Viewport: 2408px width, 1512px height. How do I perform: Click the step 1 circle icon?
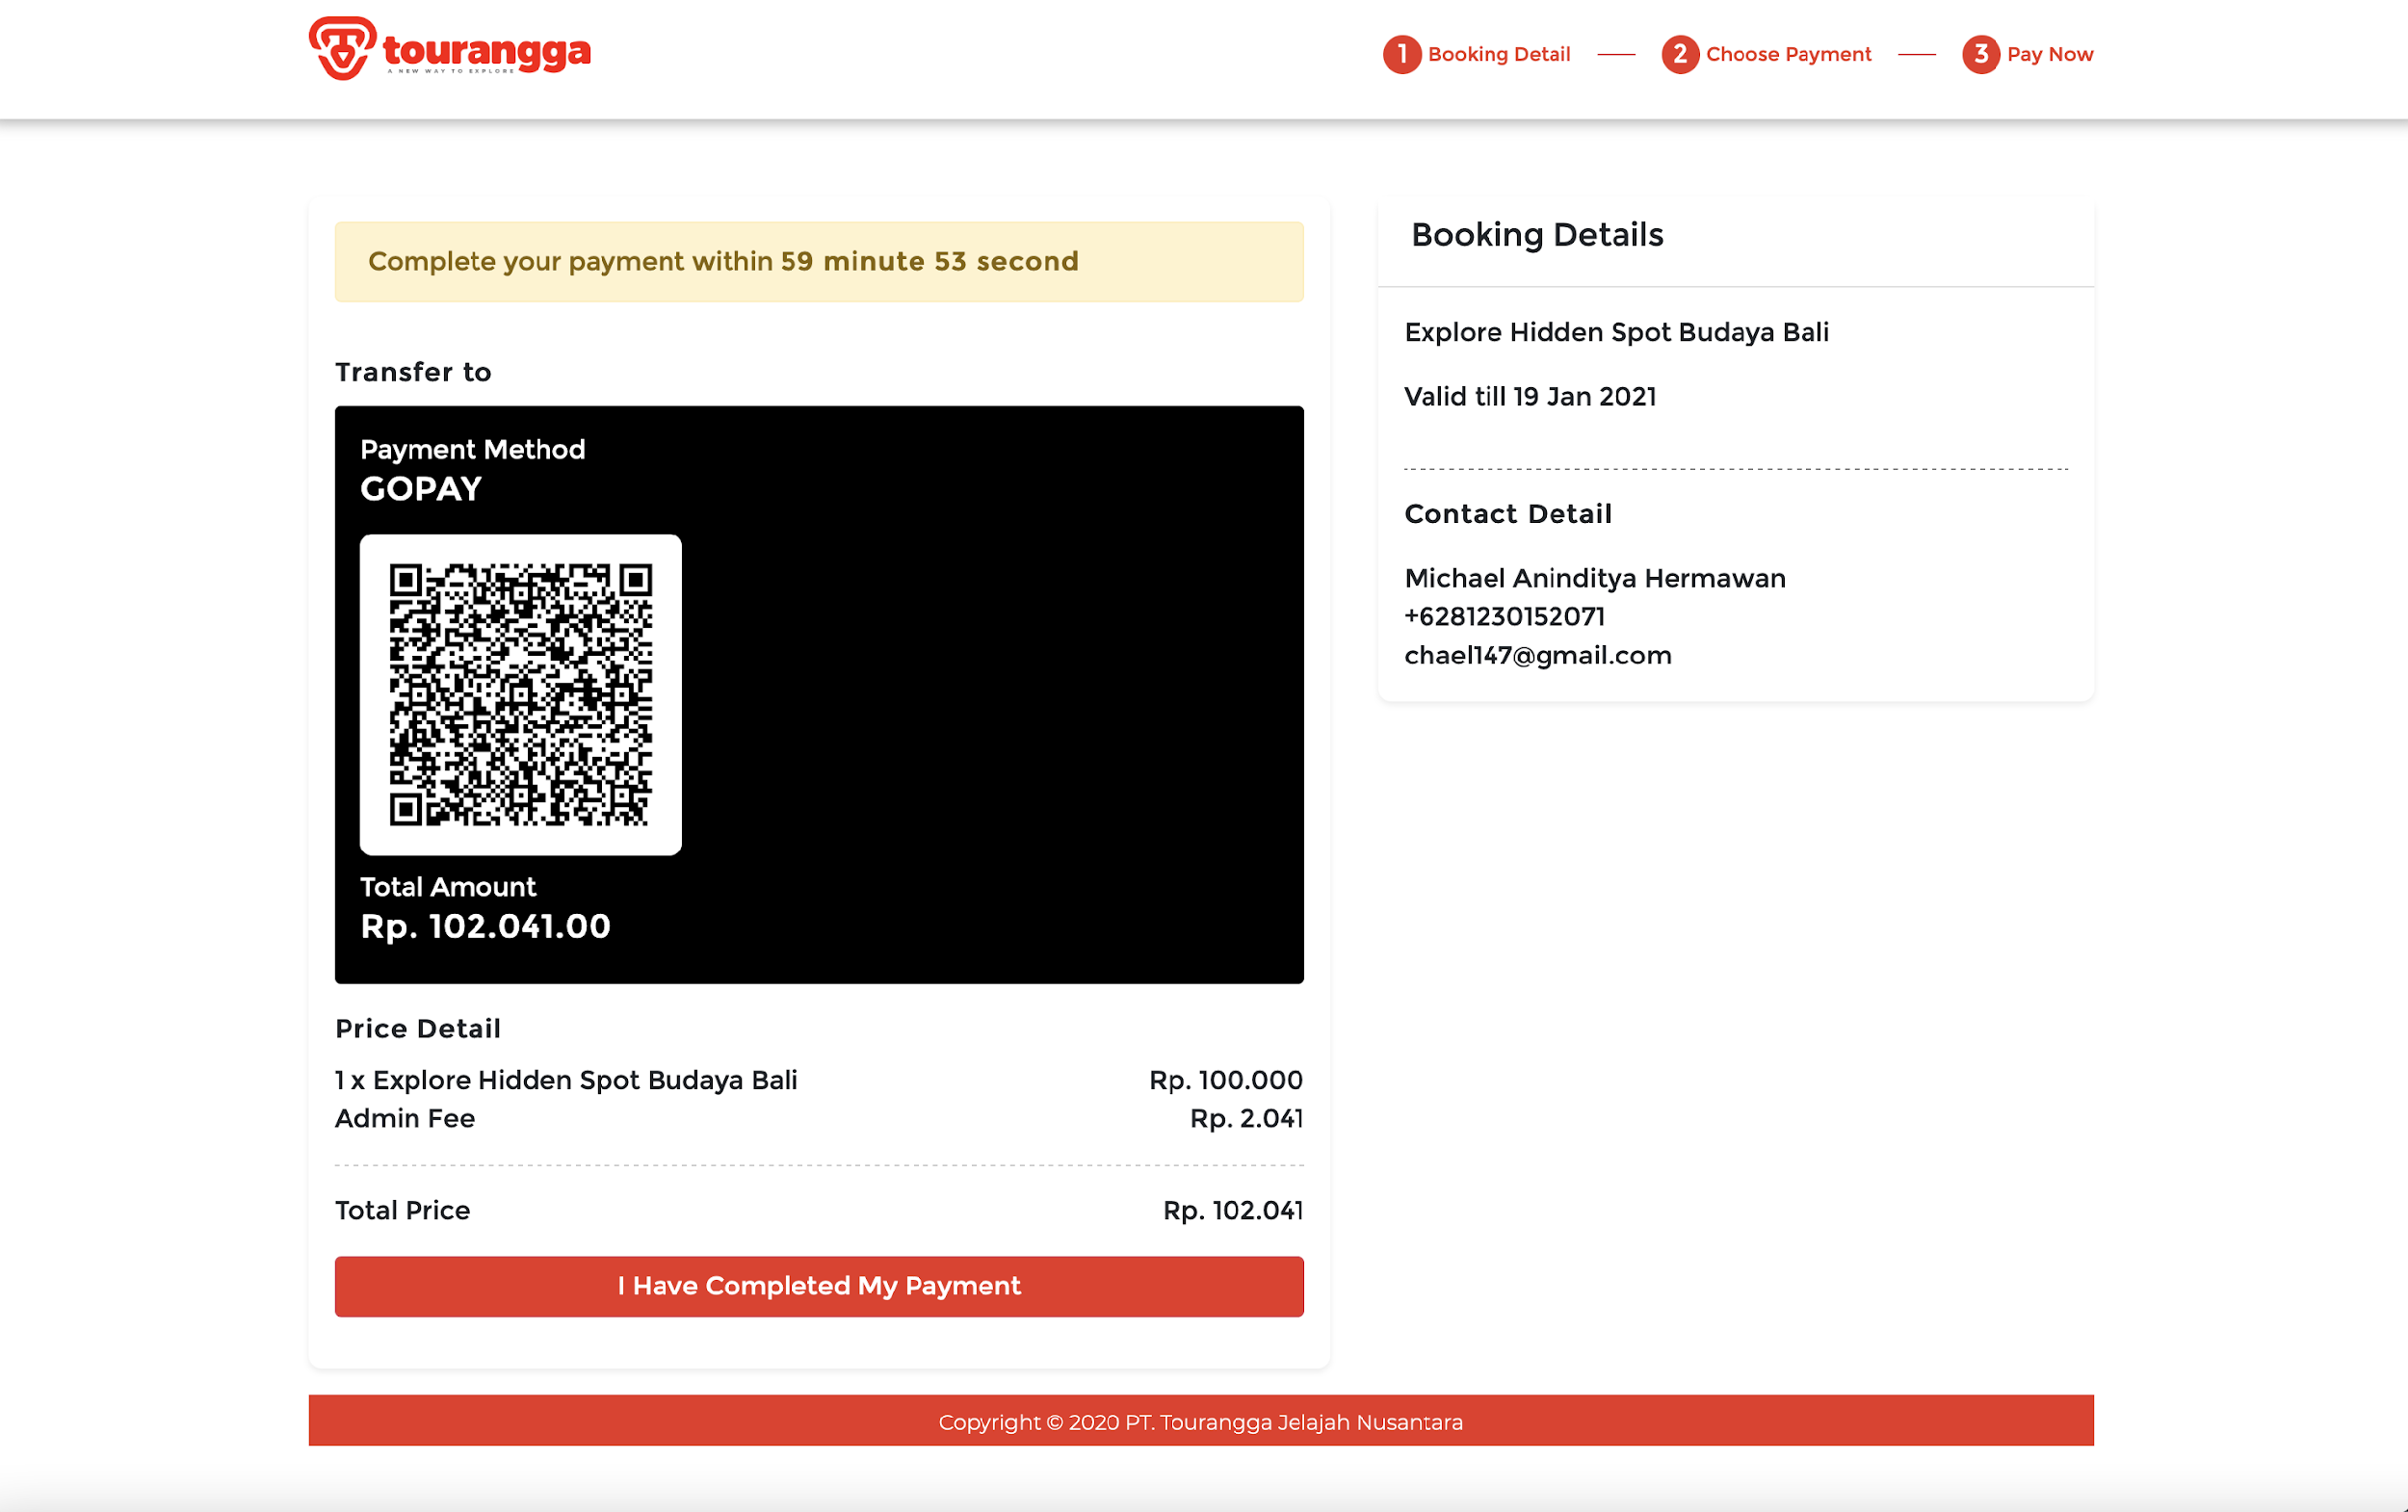(x=1401, y=54)
